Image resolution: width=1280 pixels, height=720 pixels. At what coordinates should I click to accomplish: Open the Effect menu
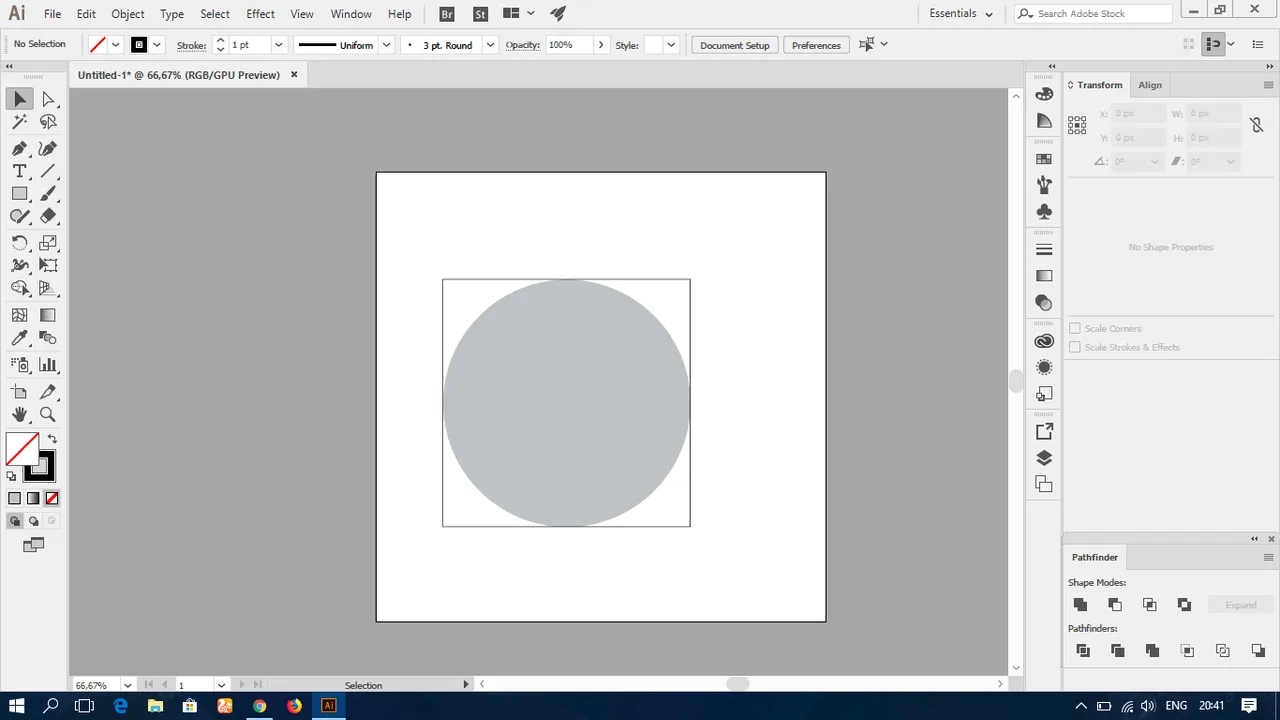(x=260, y=14)
